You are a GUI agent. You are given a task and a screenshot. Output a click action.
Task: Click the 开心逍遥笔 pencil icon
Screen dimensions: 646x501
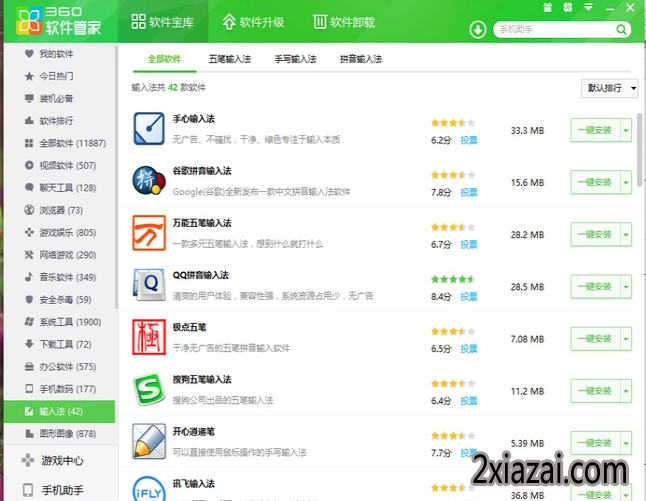pyautogui.click(x=149, y=441)
